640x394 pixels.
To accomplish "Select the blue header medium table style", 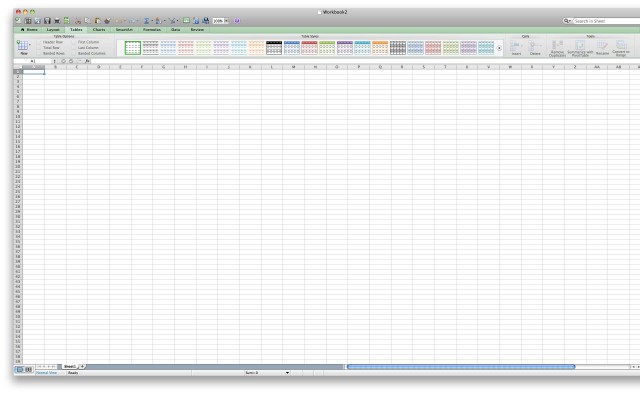I will coord(291,48).
